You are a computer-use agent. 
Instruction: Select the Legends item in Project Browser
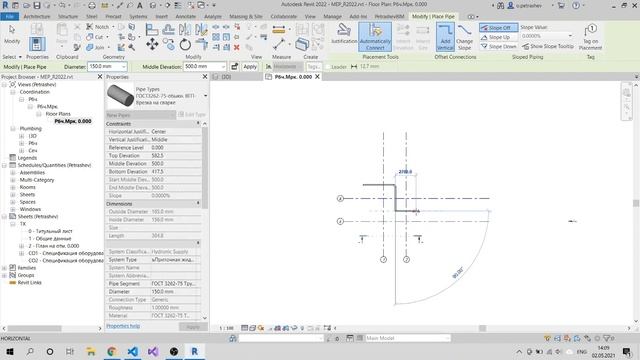[x=27, y=158]
